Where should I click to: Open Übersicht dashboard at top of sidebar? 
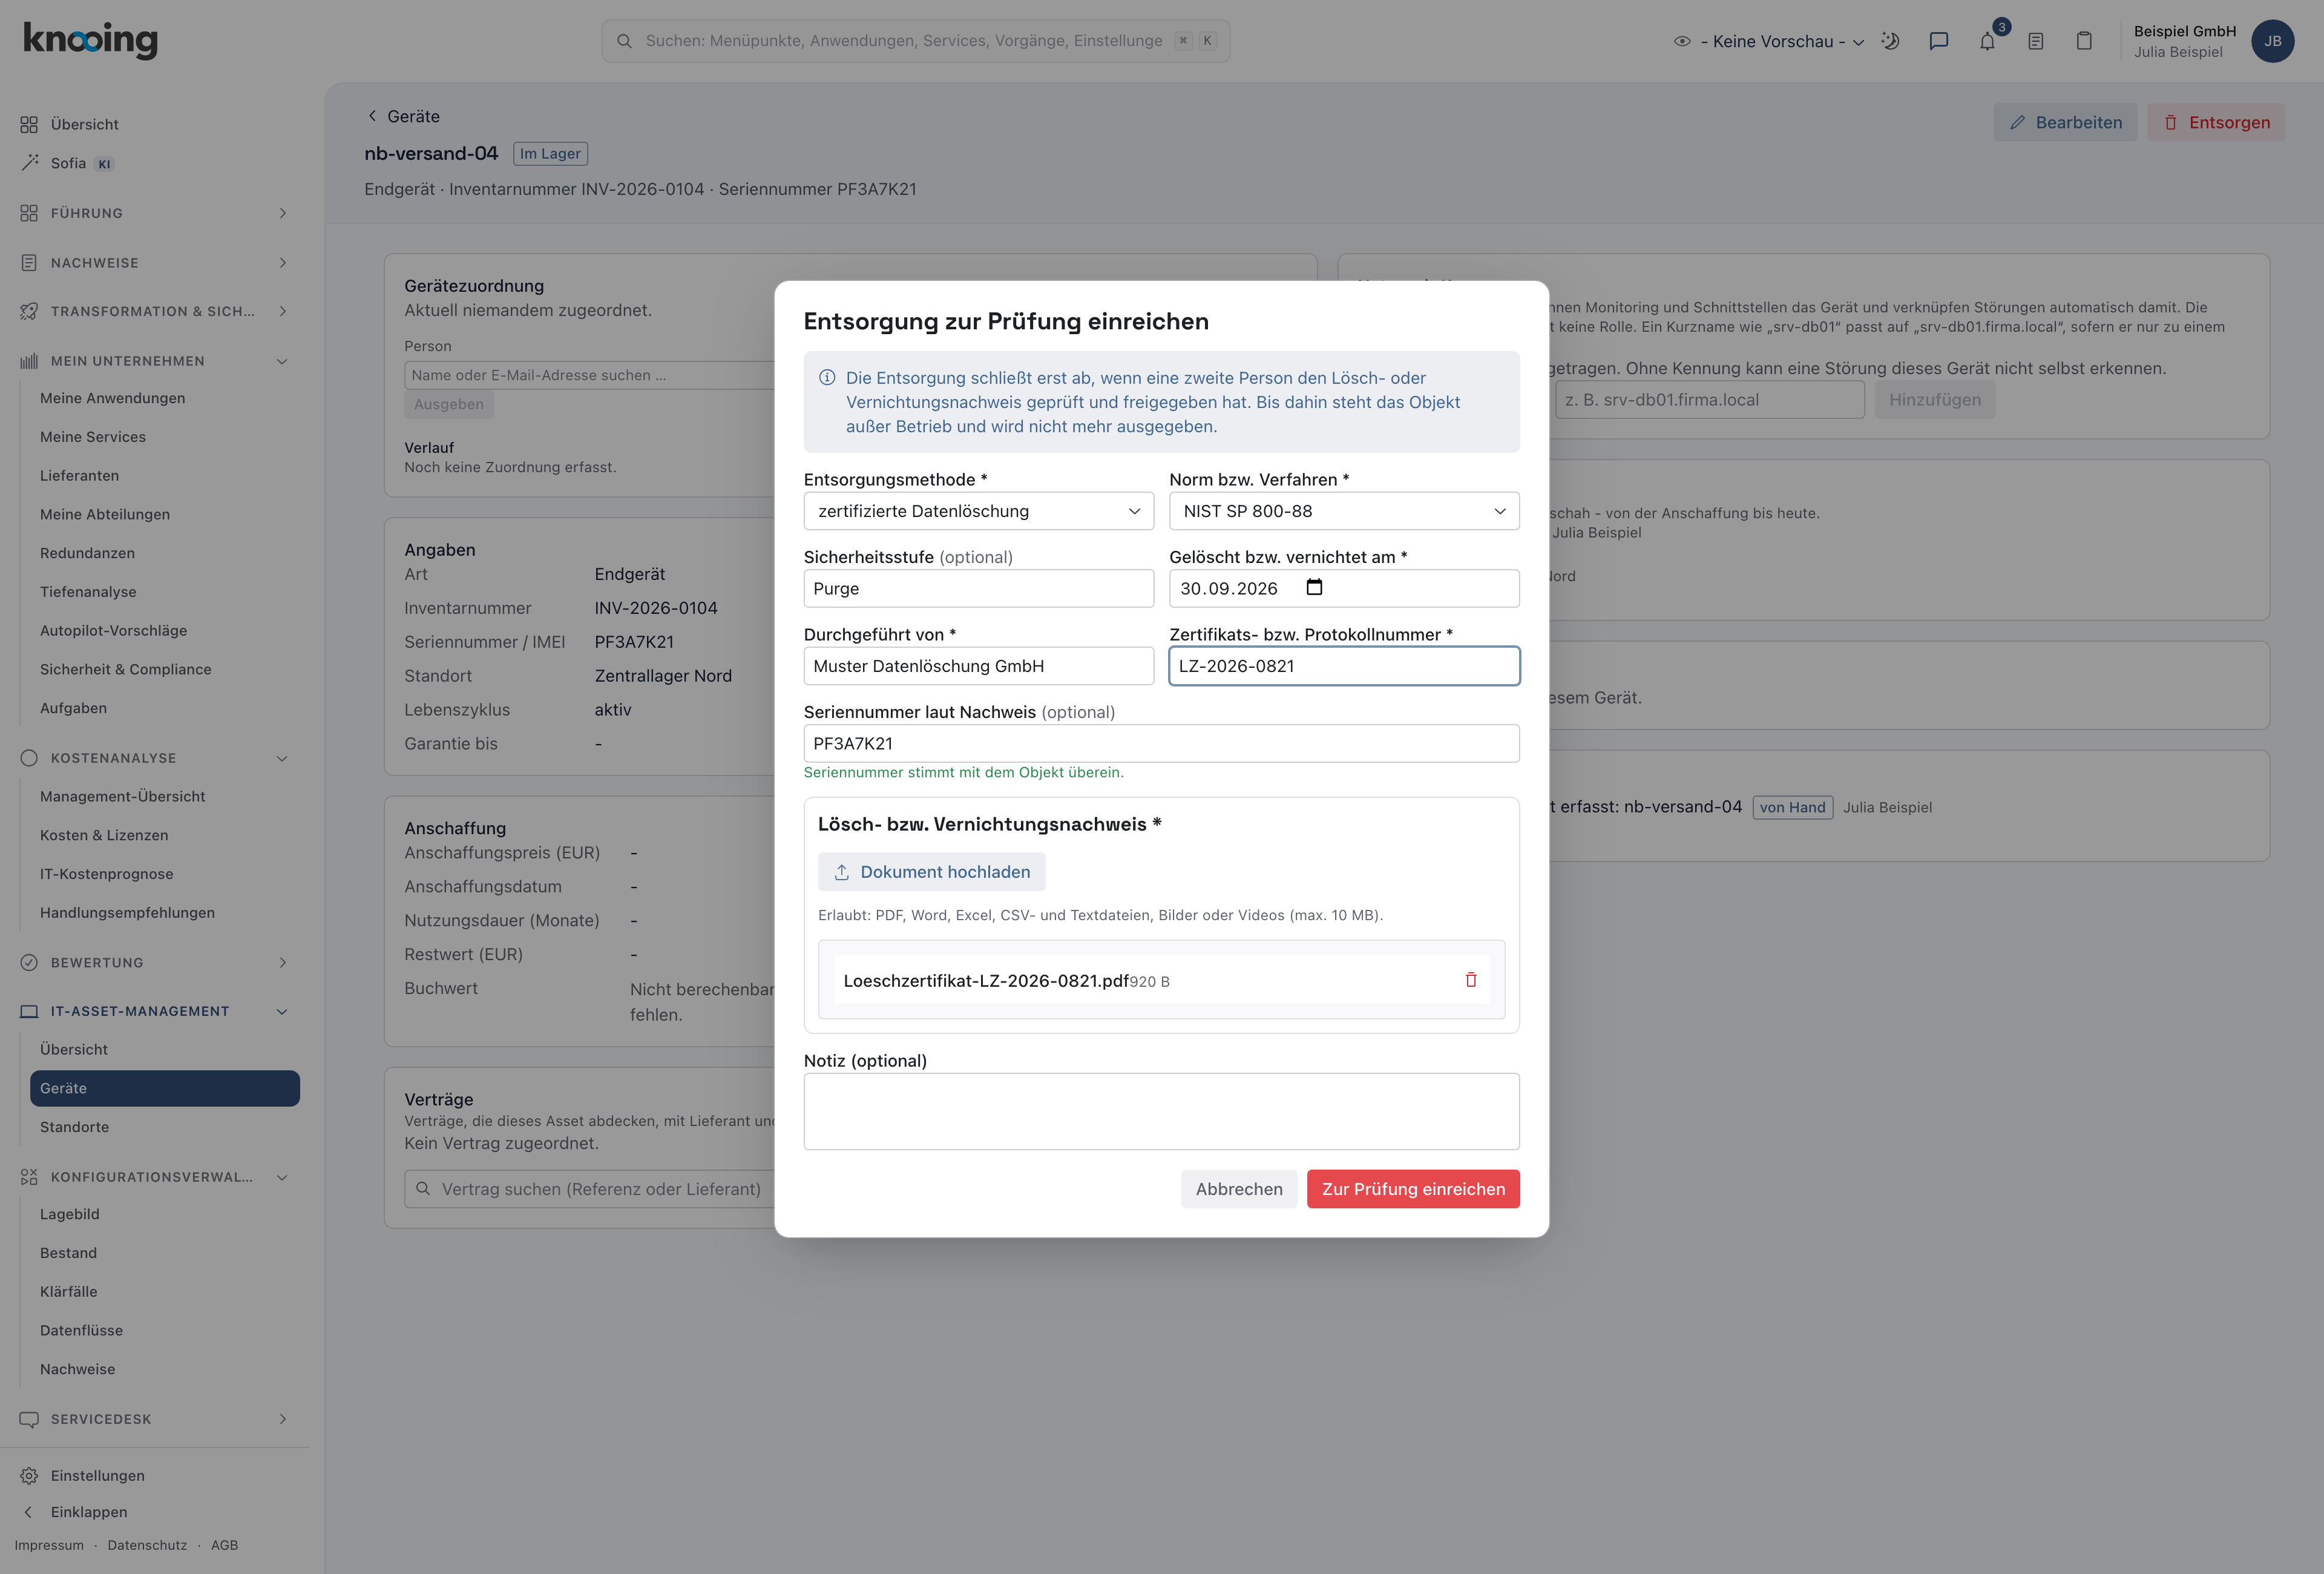tap(70, 124)
